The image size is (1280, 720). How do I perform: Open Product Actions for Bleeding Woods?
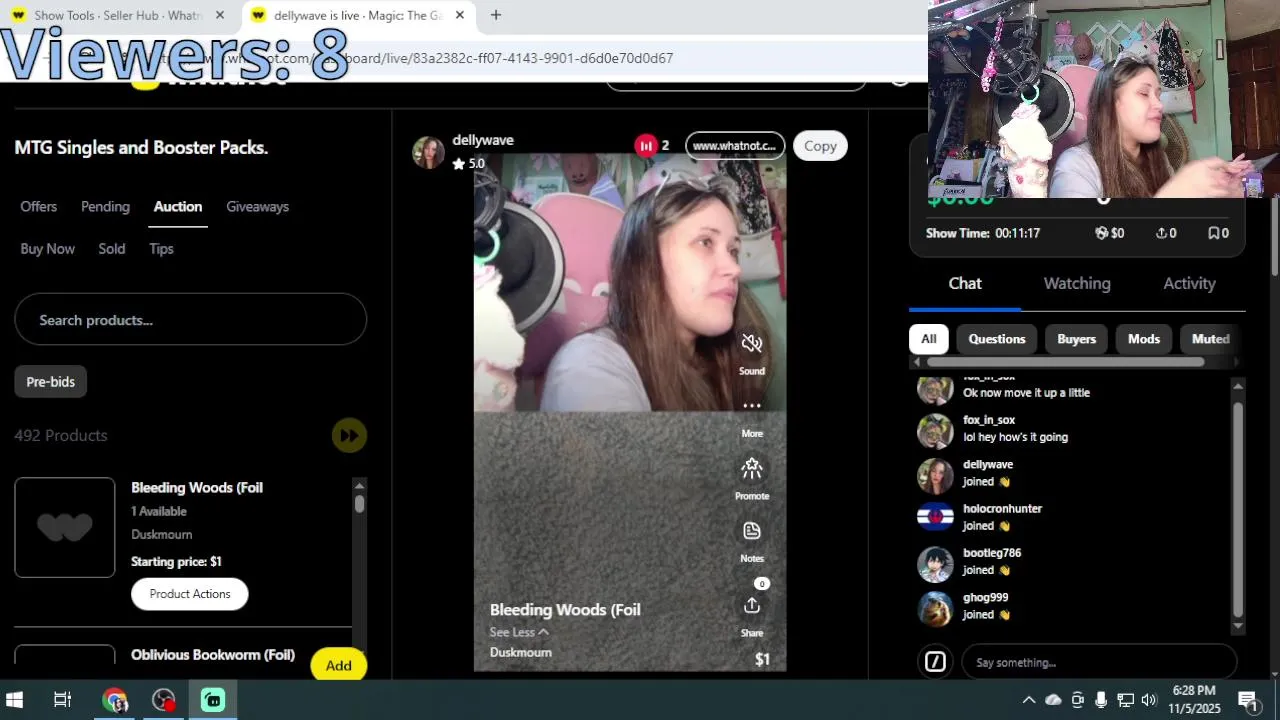[x=190, y=594]
